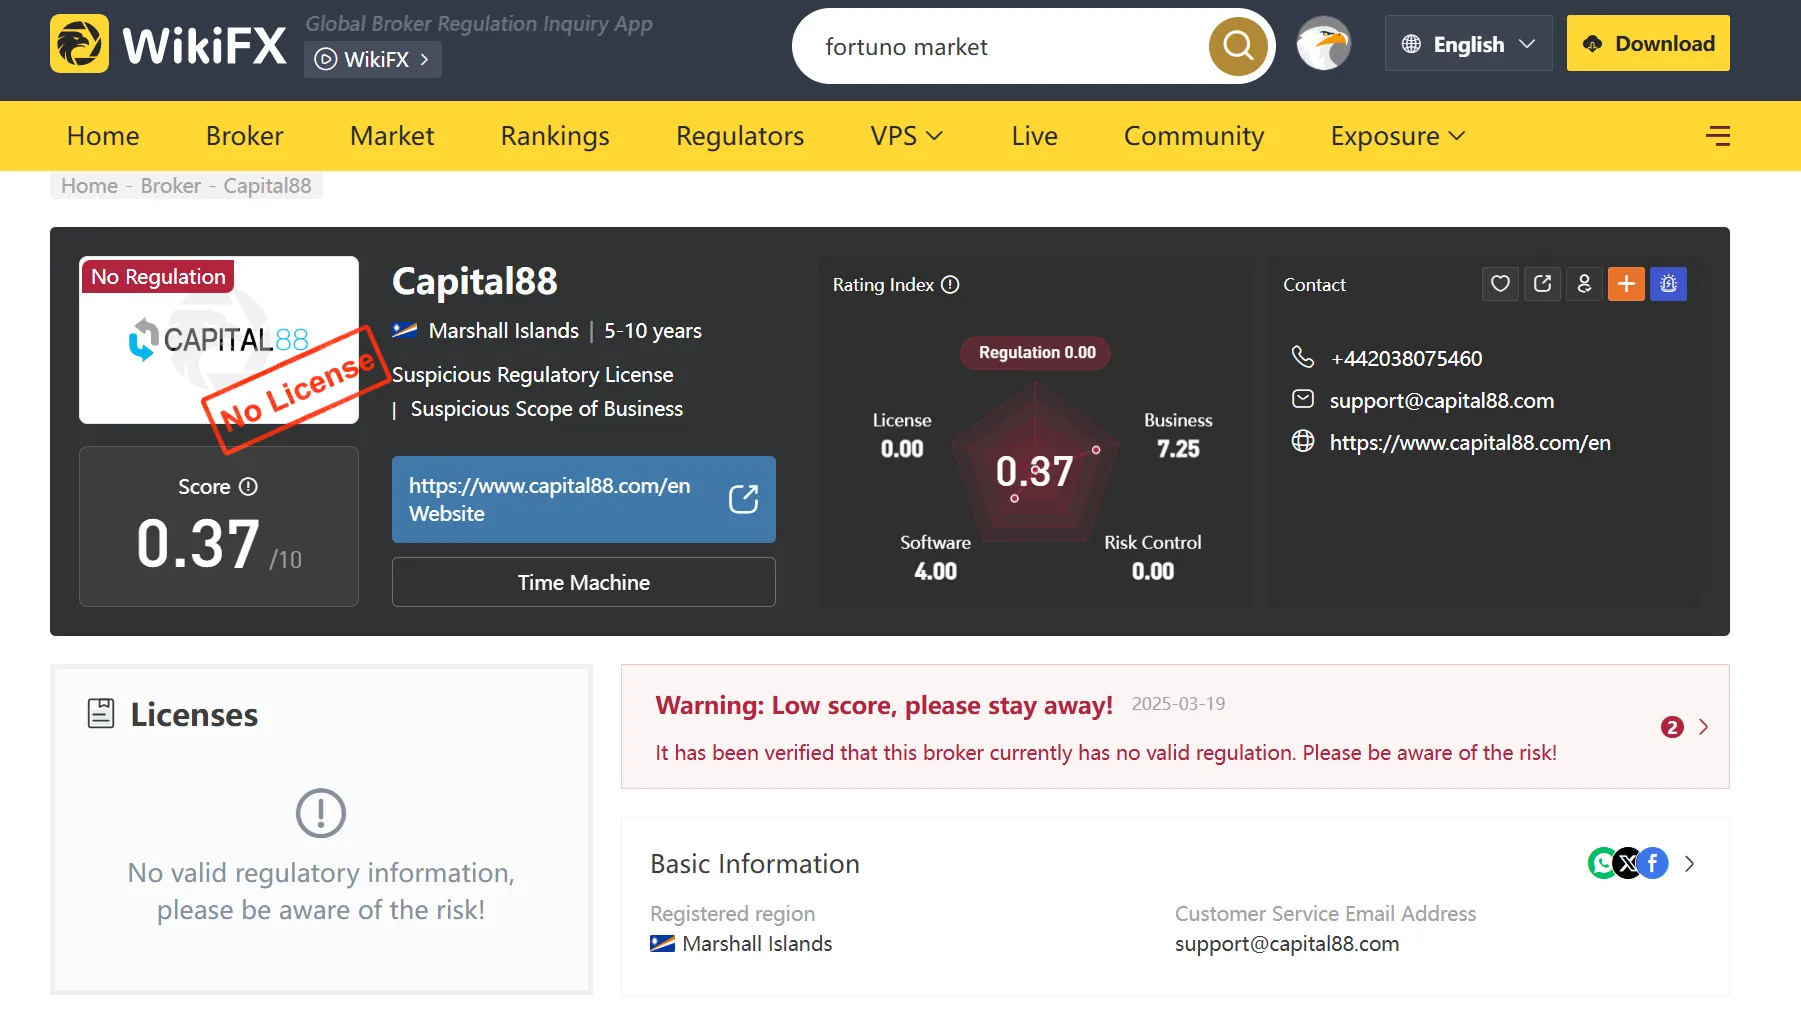Expand the low score warning with its arrow
The height and width of the screenshot is (1023, 1801).
coord(1703,727)
